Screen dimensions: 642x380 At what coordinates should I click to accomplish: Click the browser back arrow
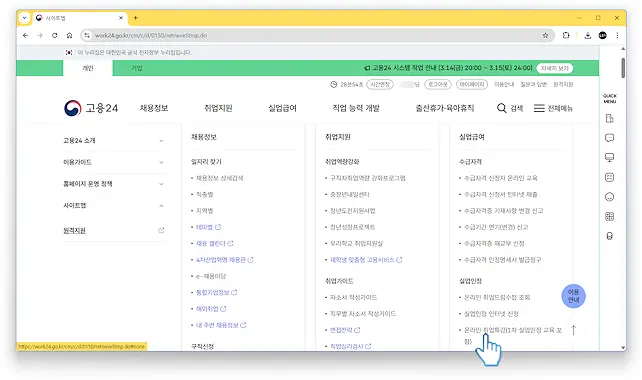coord(25,36)
